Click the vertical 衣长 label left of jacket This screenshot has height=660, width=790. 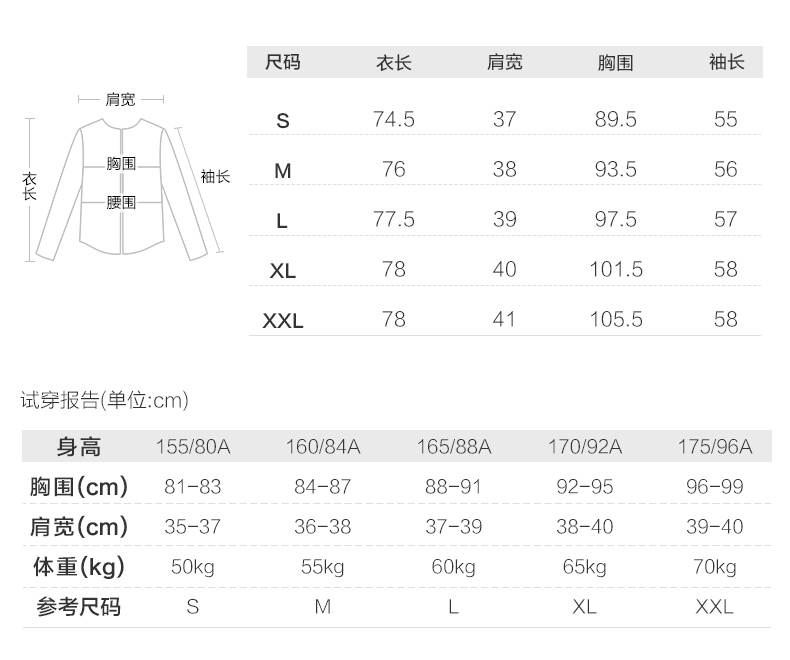[30, 186]
